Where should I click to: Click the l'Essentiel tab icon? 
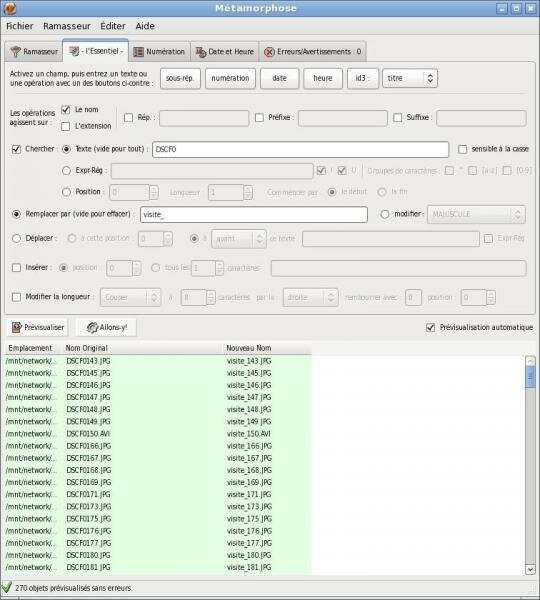(74, 51)
